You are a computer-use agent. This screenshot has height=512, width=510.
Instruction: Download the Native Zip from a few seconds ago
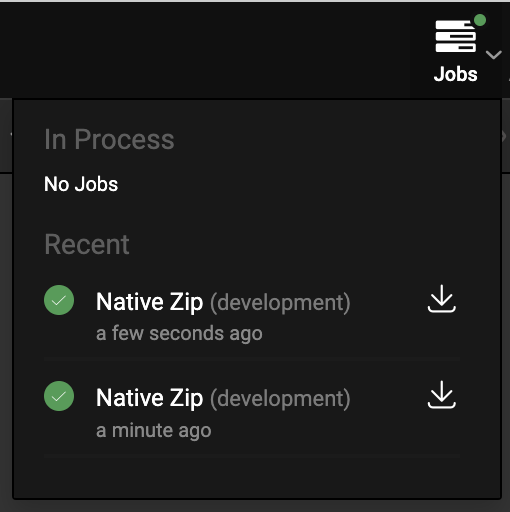pyautogui.click(x=441, y=299)
